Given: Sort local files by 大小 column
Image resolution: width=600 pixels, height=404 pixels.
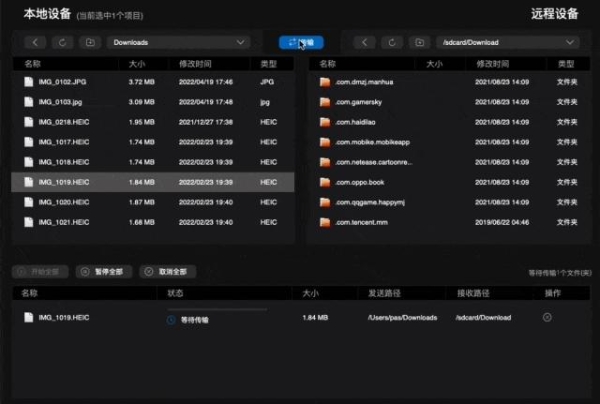Looking at the screenshot, I should 137,64.
